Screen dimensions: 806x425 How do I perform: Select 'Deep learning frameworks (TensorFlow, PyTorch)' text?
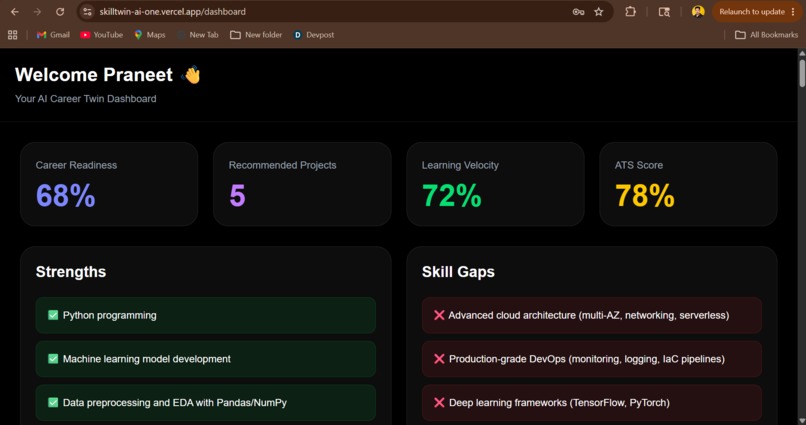tap(559, 403)
